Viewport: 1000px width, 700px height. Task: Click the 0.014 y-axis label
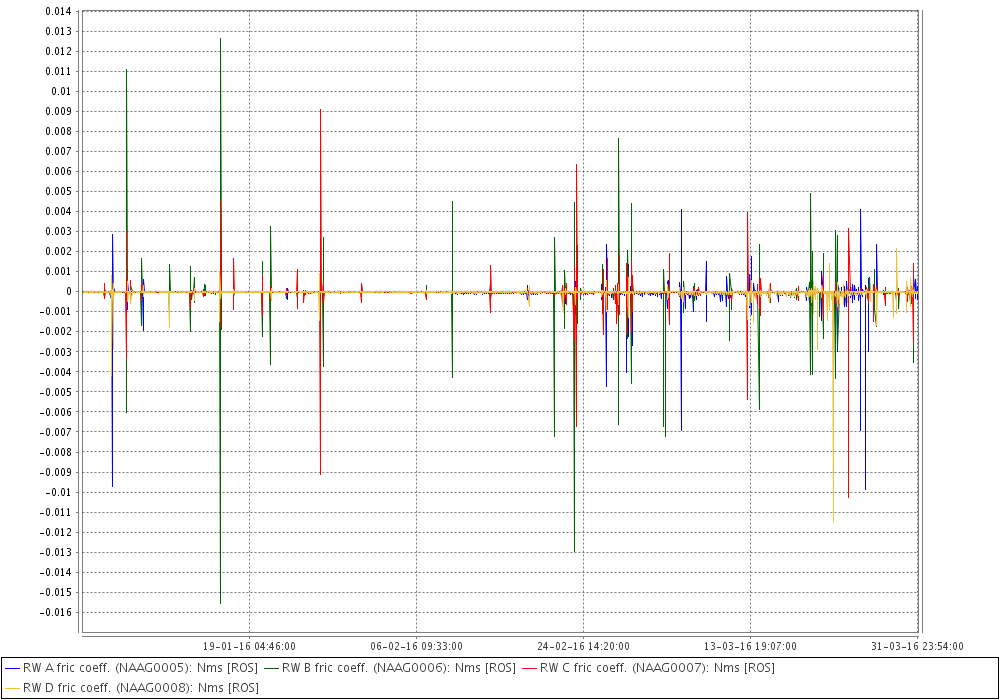point(59,11)
